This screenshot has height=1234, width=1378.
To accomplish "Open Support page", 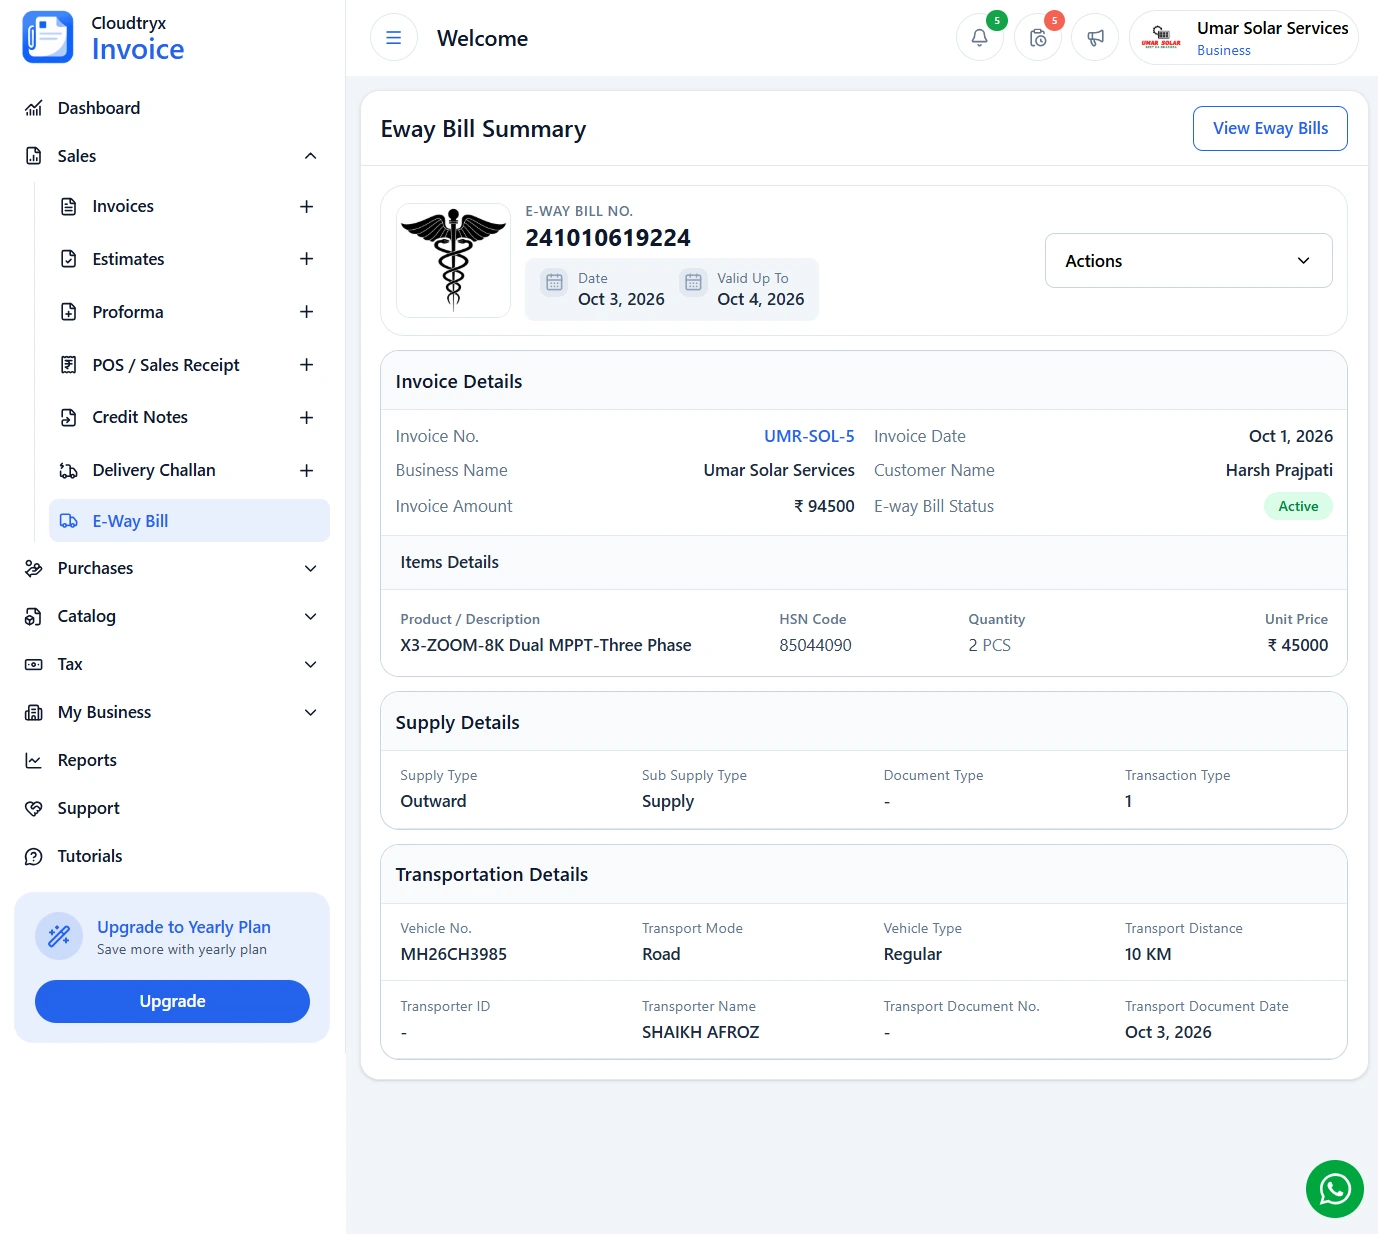I will (x=88, y=808).
